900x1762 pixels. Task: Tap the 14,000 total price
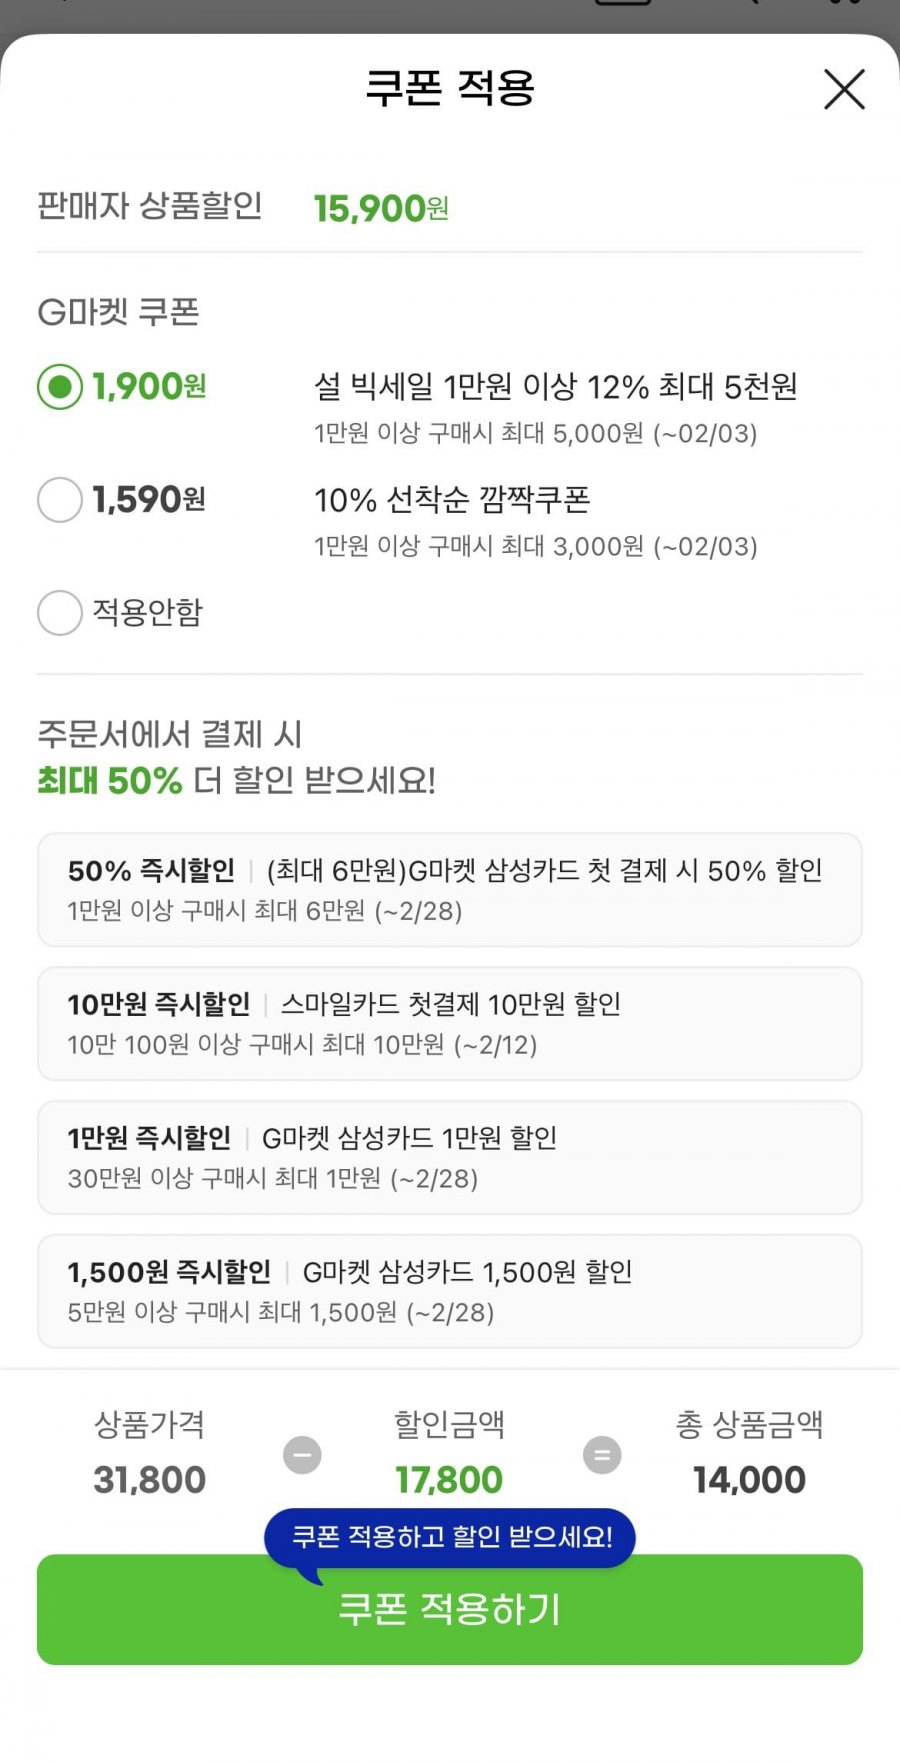point(749,1480)
